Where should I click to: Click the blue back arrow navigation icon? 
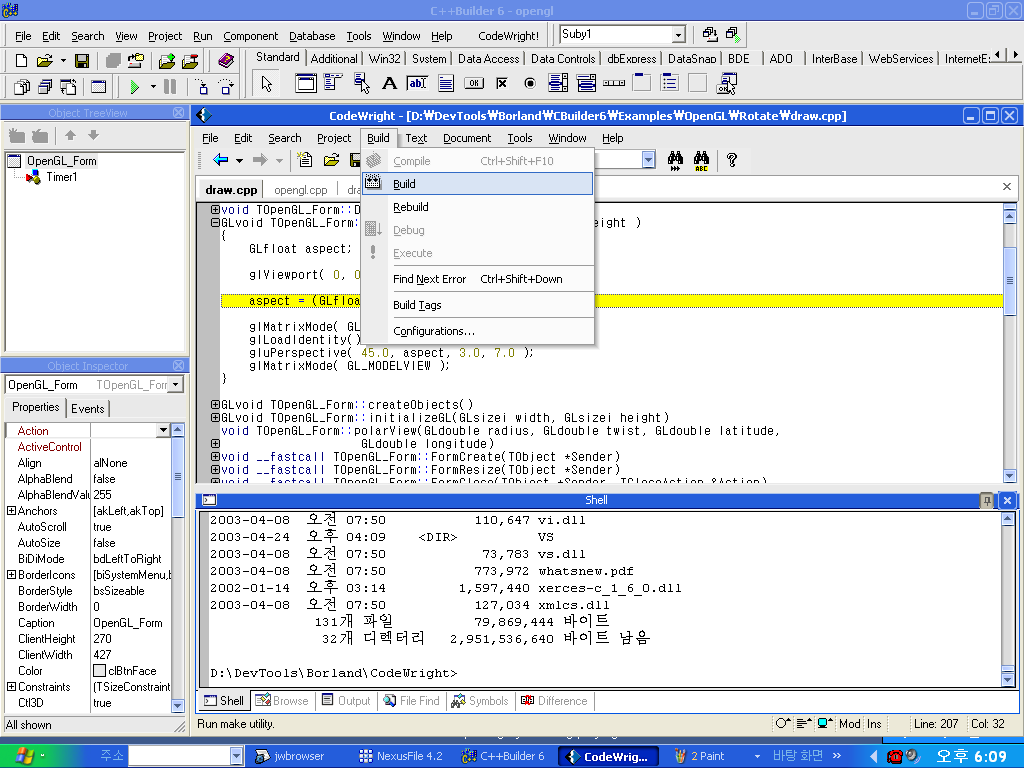pyautogui.click(x=221, y=160)
